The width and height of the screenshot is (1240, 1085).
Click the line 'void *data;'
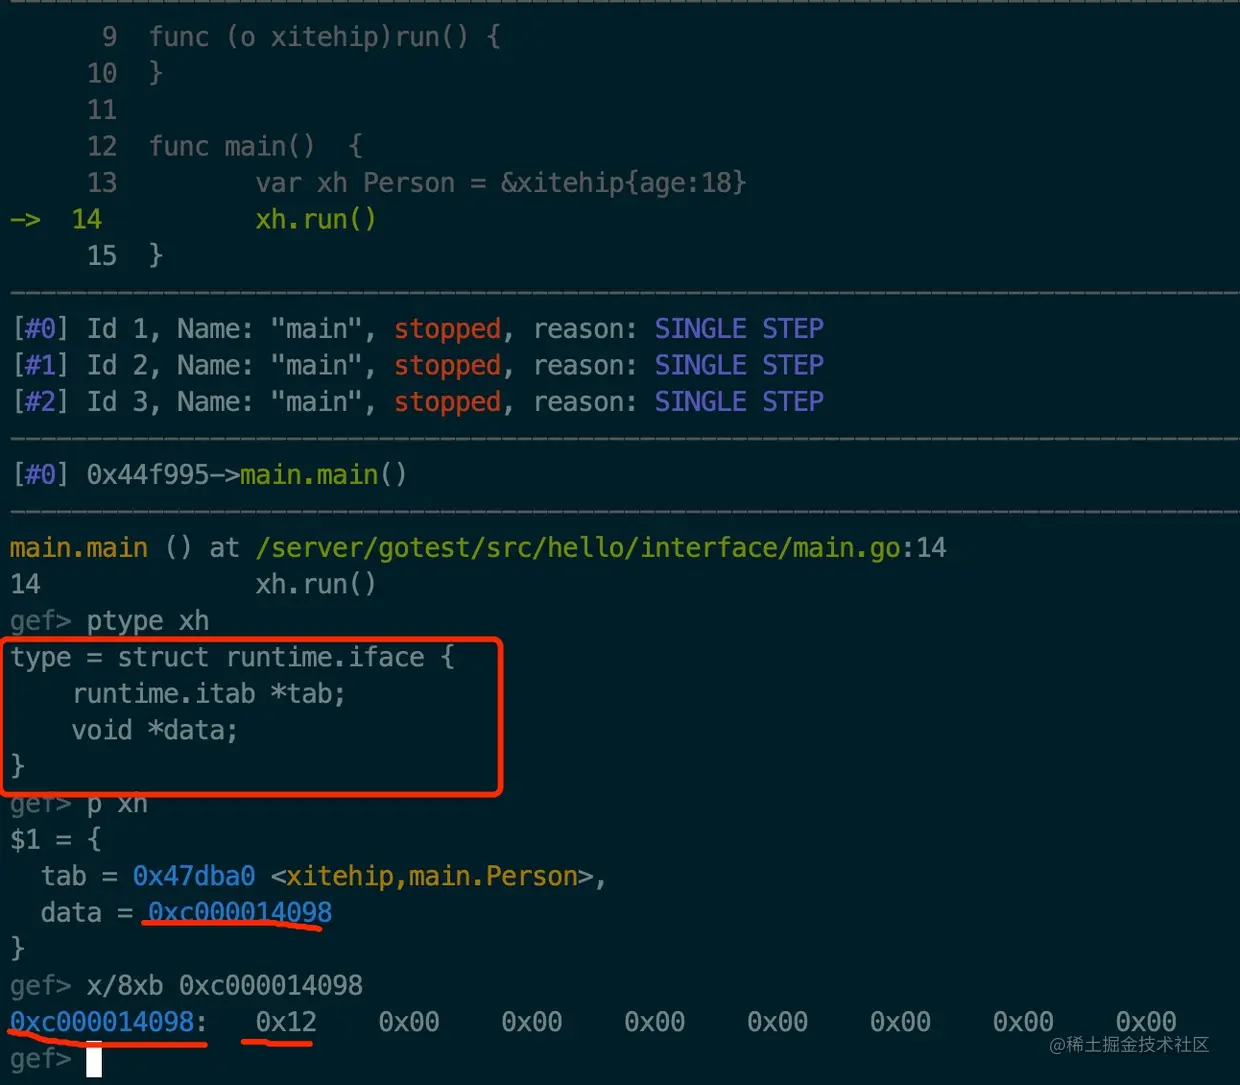(x=155, y=730)
